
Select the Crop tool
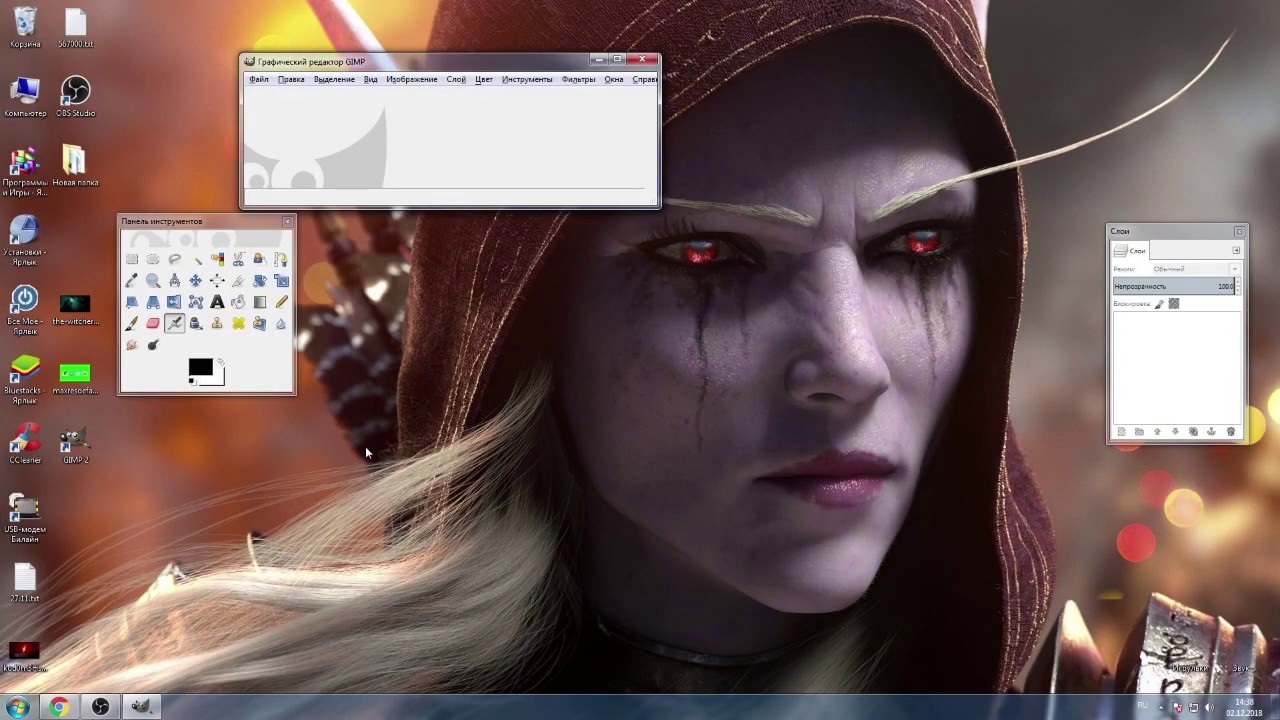pos(238,281)
